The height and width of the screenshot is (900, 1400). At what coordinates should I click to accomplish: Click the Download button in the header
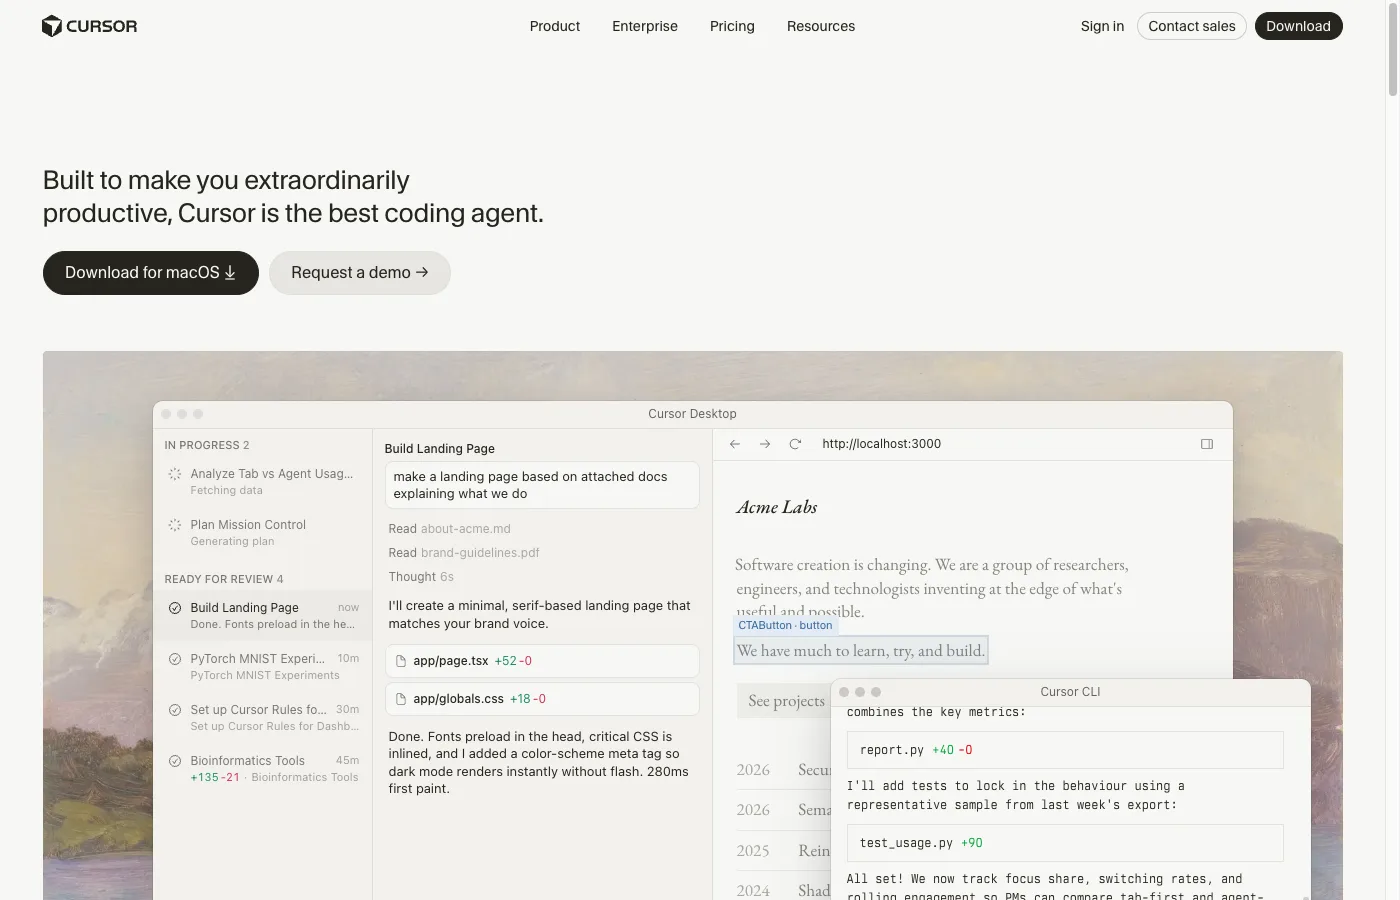[x=1298, y=26]
